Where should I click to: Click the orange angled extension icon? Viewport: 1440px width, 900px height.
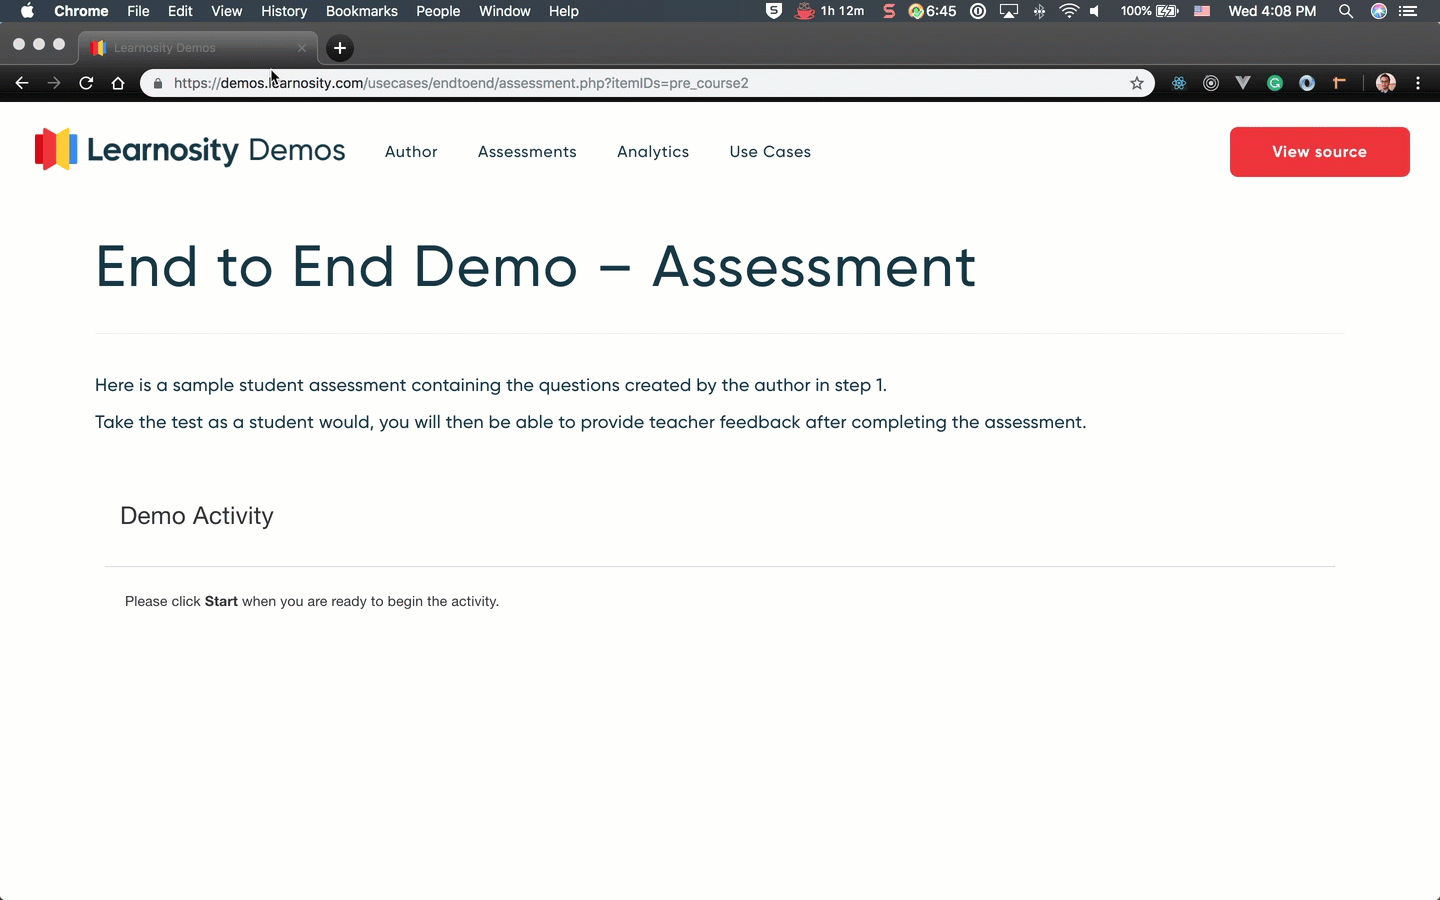coord(1339,83)
